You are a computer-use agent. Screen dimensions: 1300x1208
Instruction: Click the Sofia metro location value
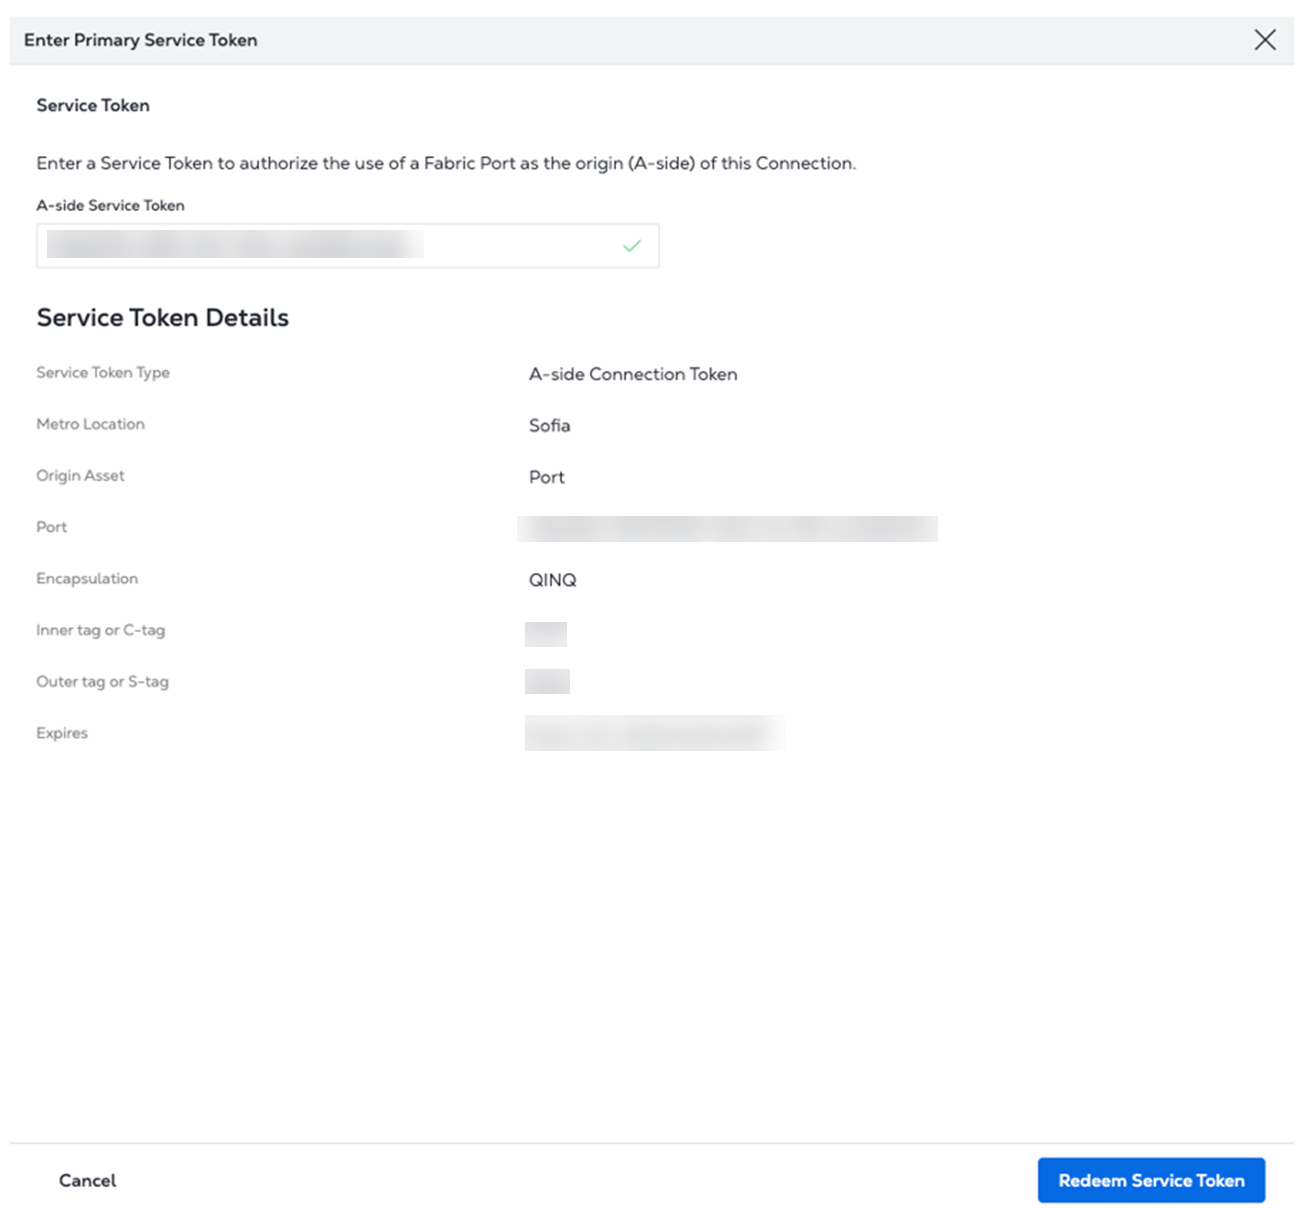(549, 426)
